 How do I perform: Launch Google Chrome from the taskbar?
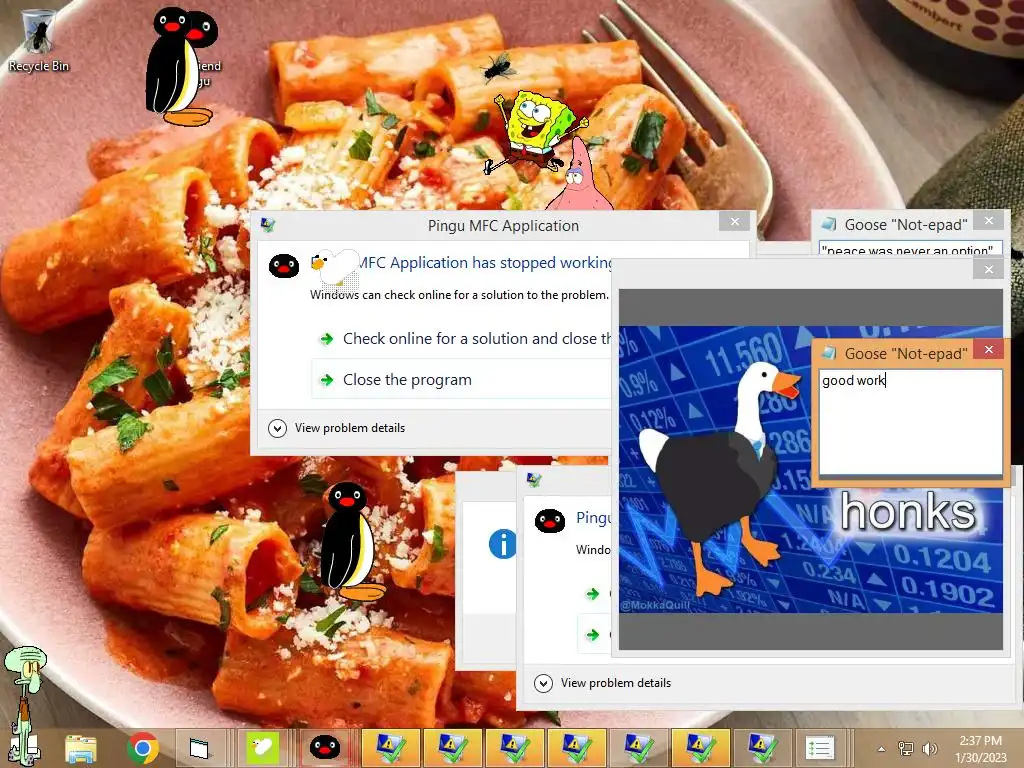pos(142,748)
